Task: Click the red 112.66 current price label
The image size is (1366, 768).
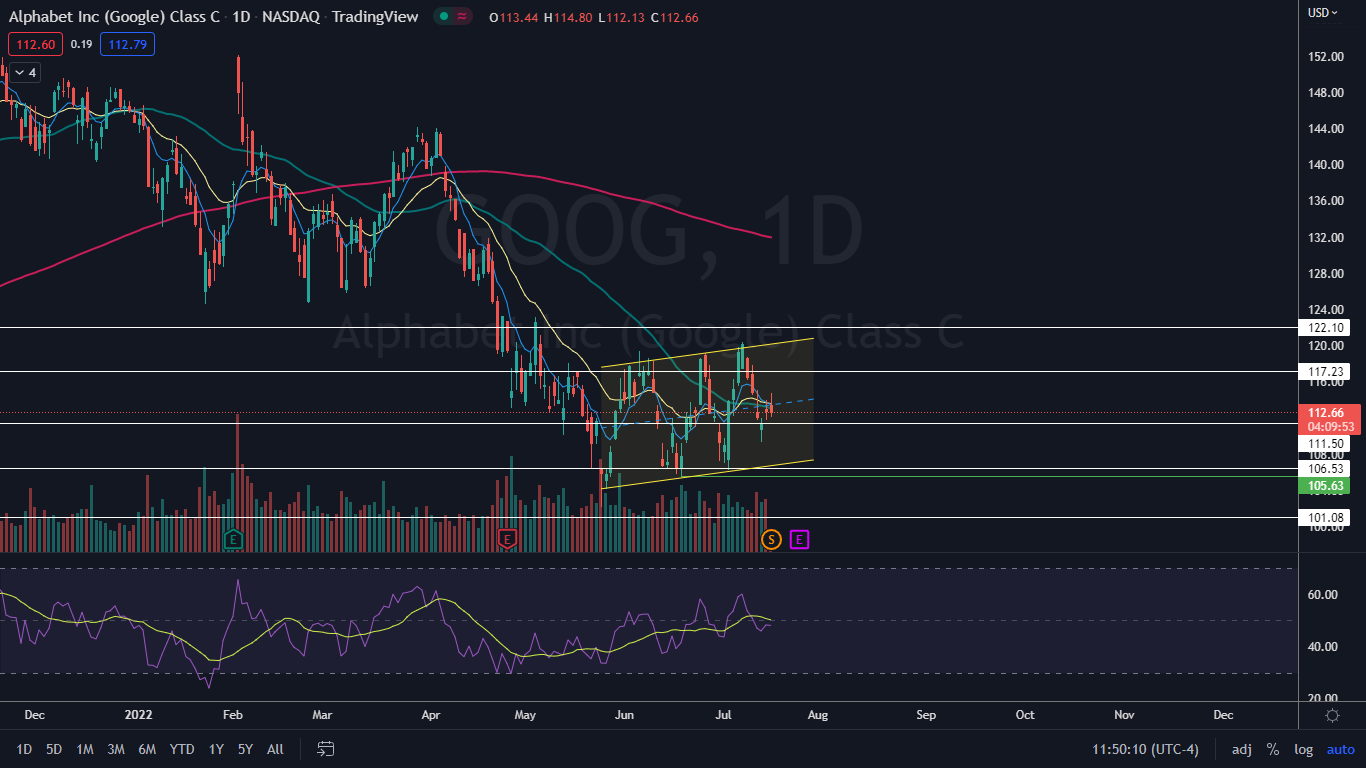Action: (1329, 412)
